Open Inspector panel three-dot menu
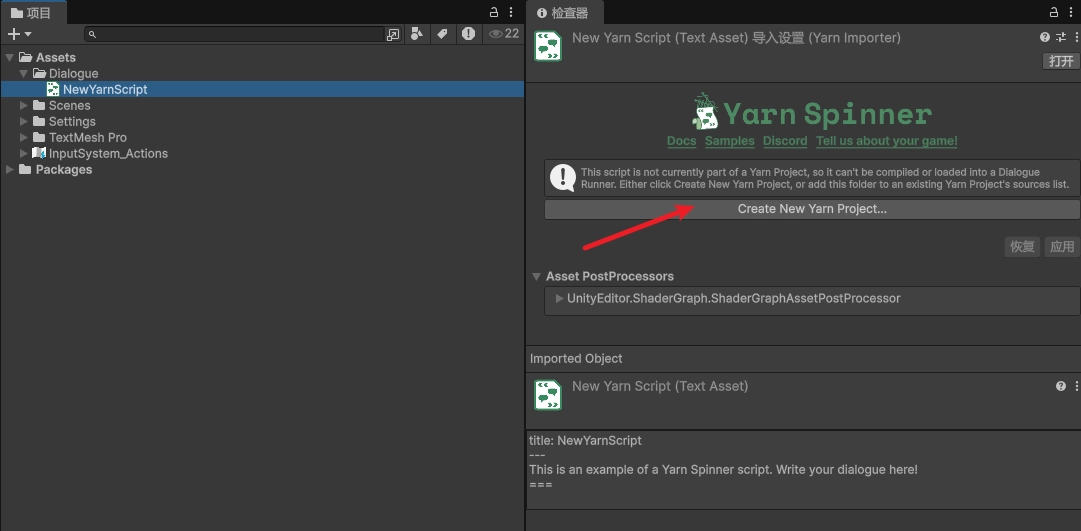This screenshot has height=531, width=1081. point(1071,12)
